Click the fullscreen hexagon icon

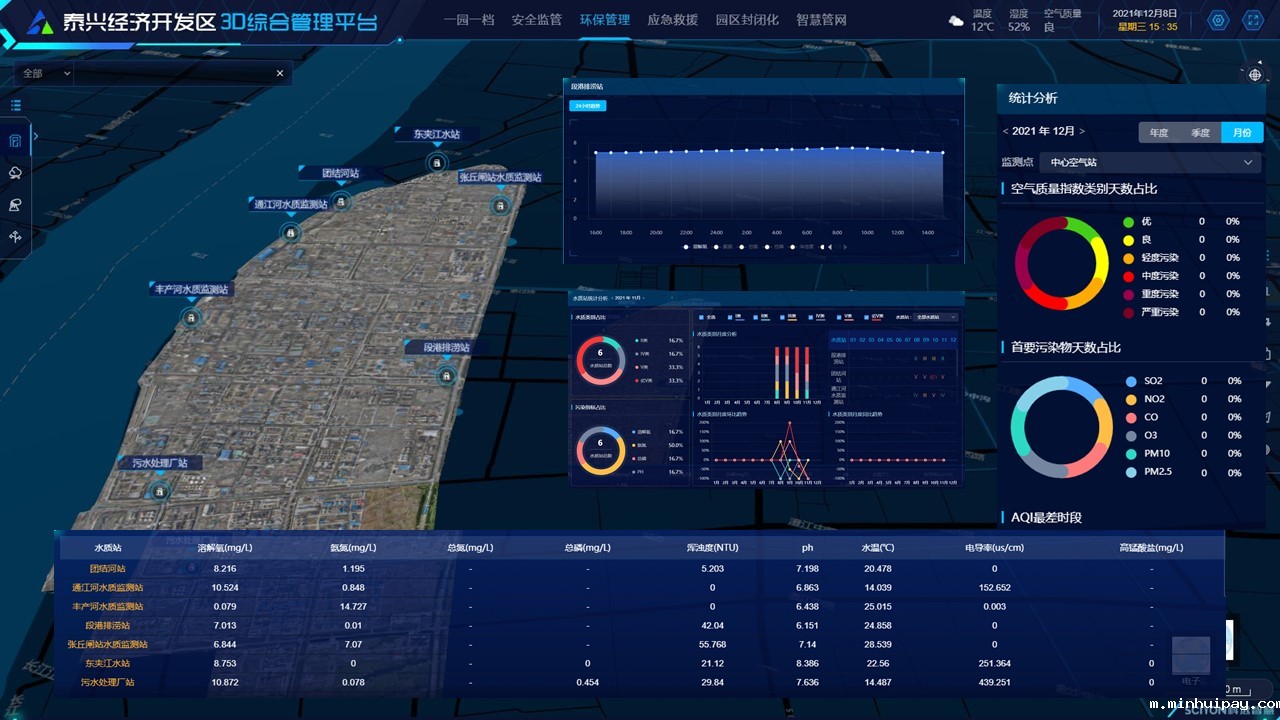[x=1252, y=20]
